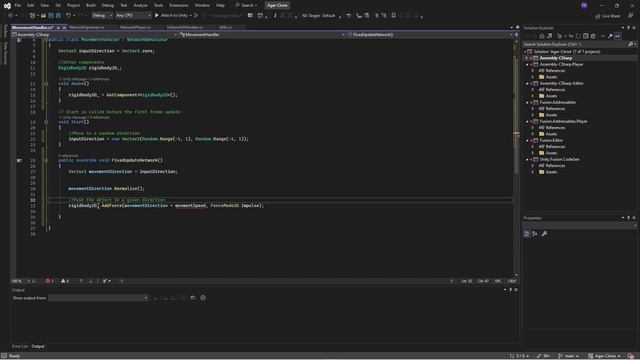Expand the Assembly-CSharp project node
Viewport: 640px width, 360px height.
(527, 58)
